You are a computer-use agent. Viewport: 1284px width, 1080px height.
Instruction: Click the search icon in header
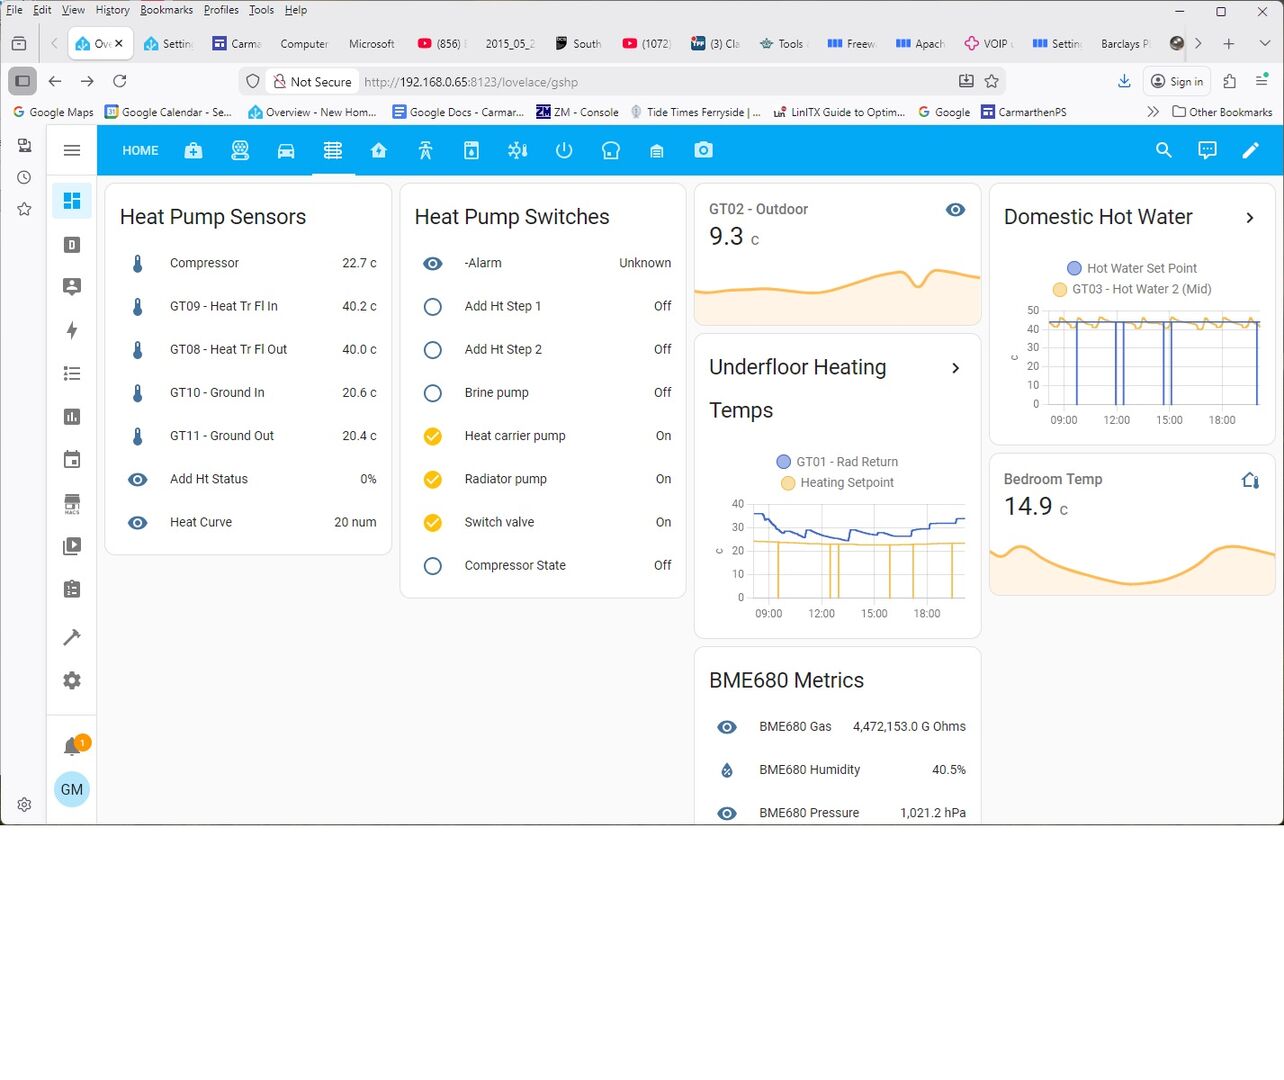click(1163, 150)
